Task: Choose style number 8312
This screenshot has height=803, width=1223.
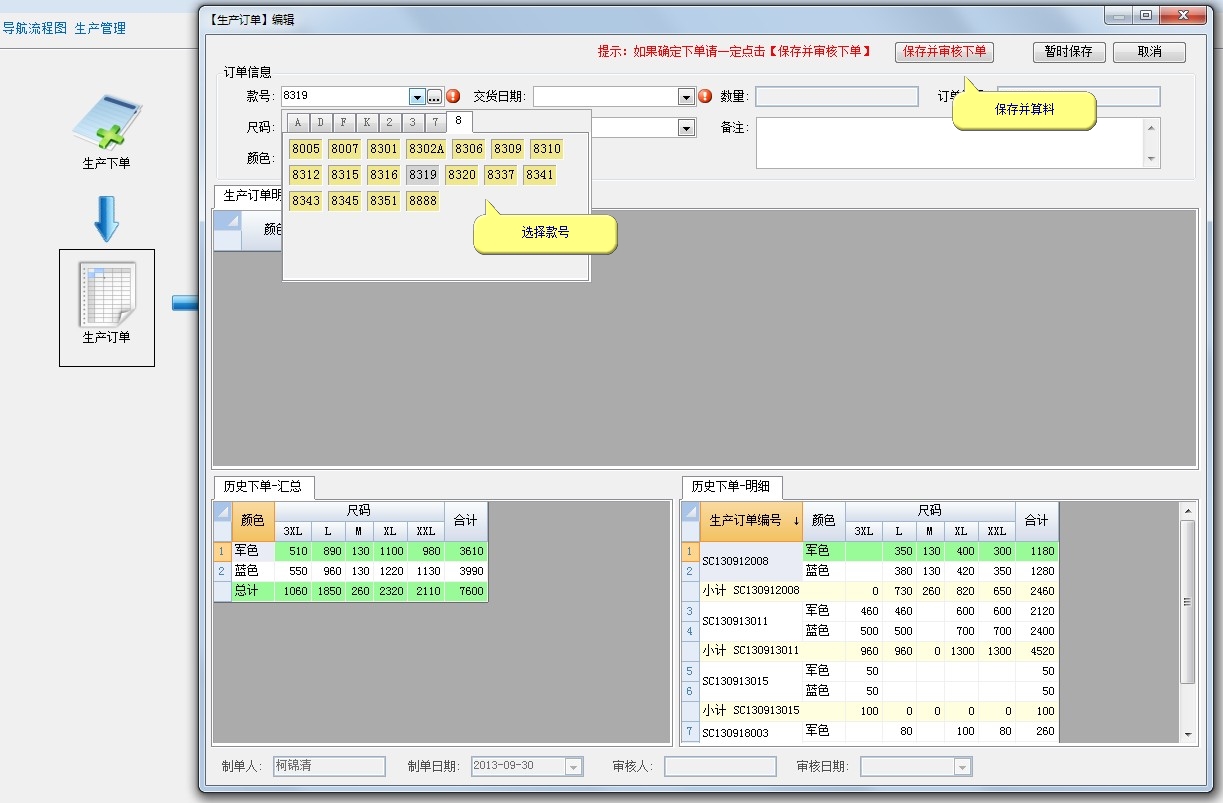Action: (x=306, y=175)
